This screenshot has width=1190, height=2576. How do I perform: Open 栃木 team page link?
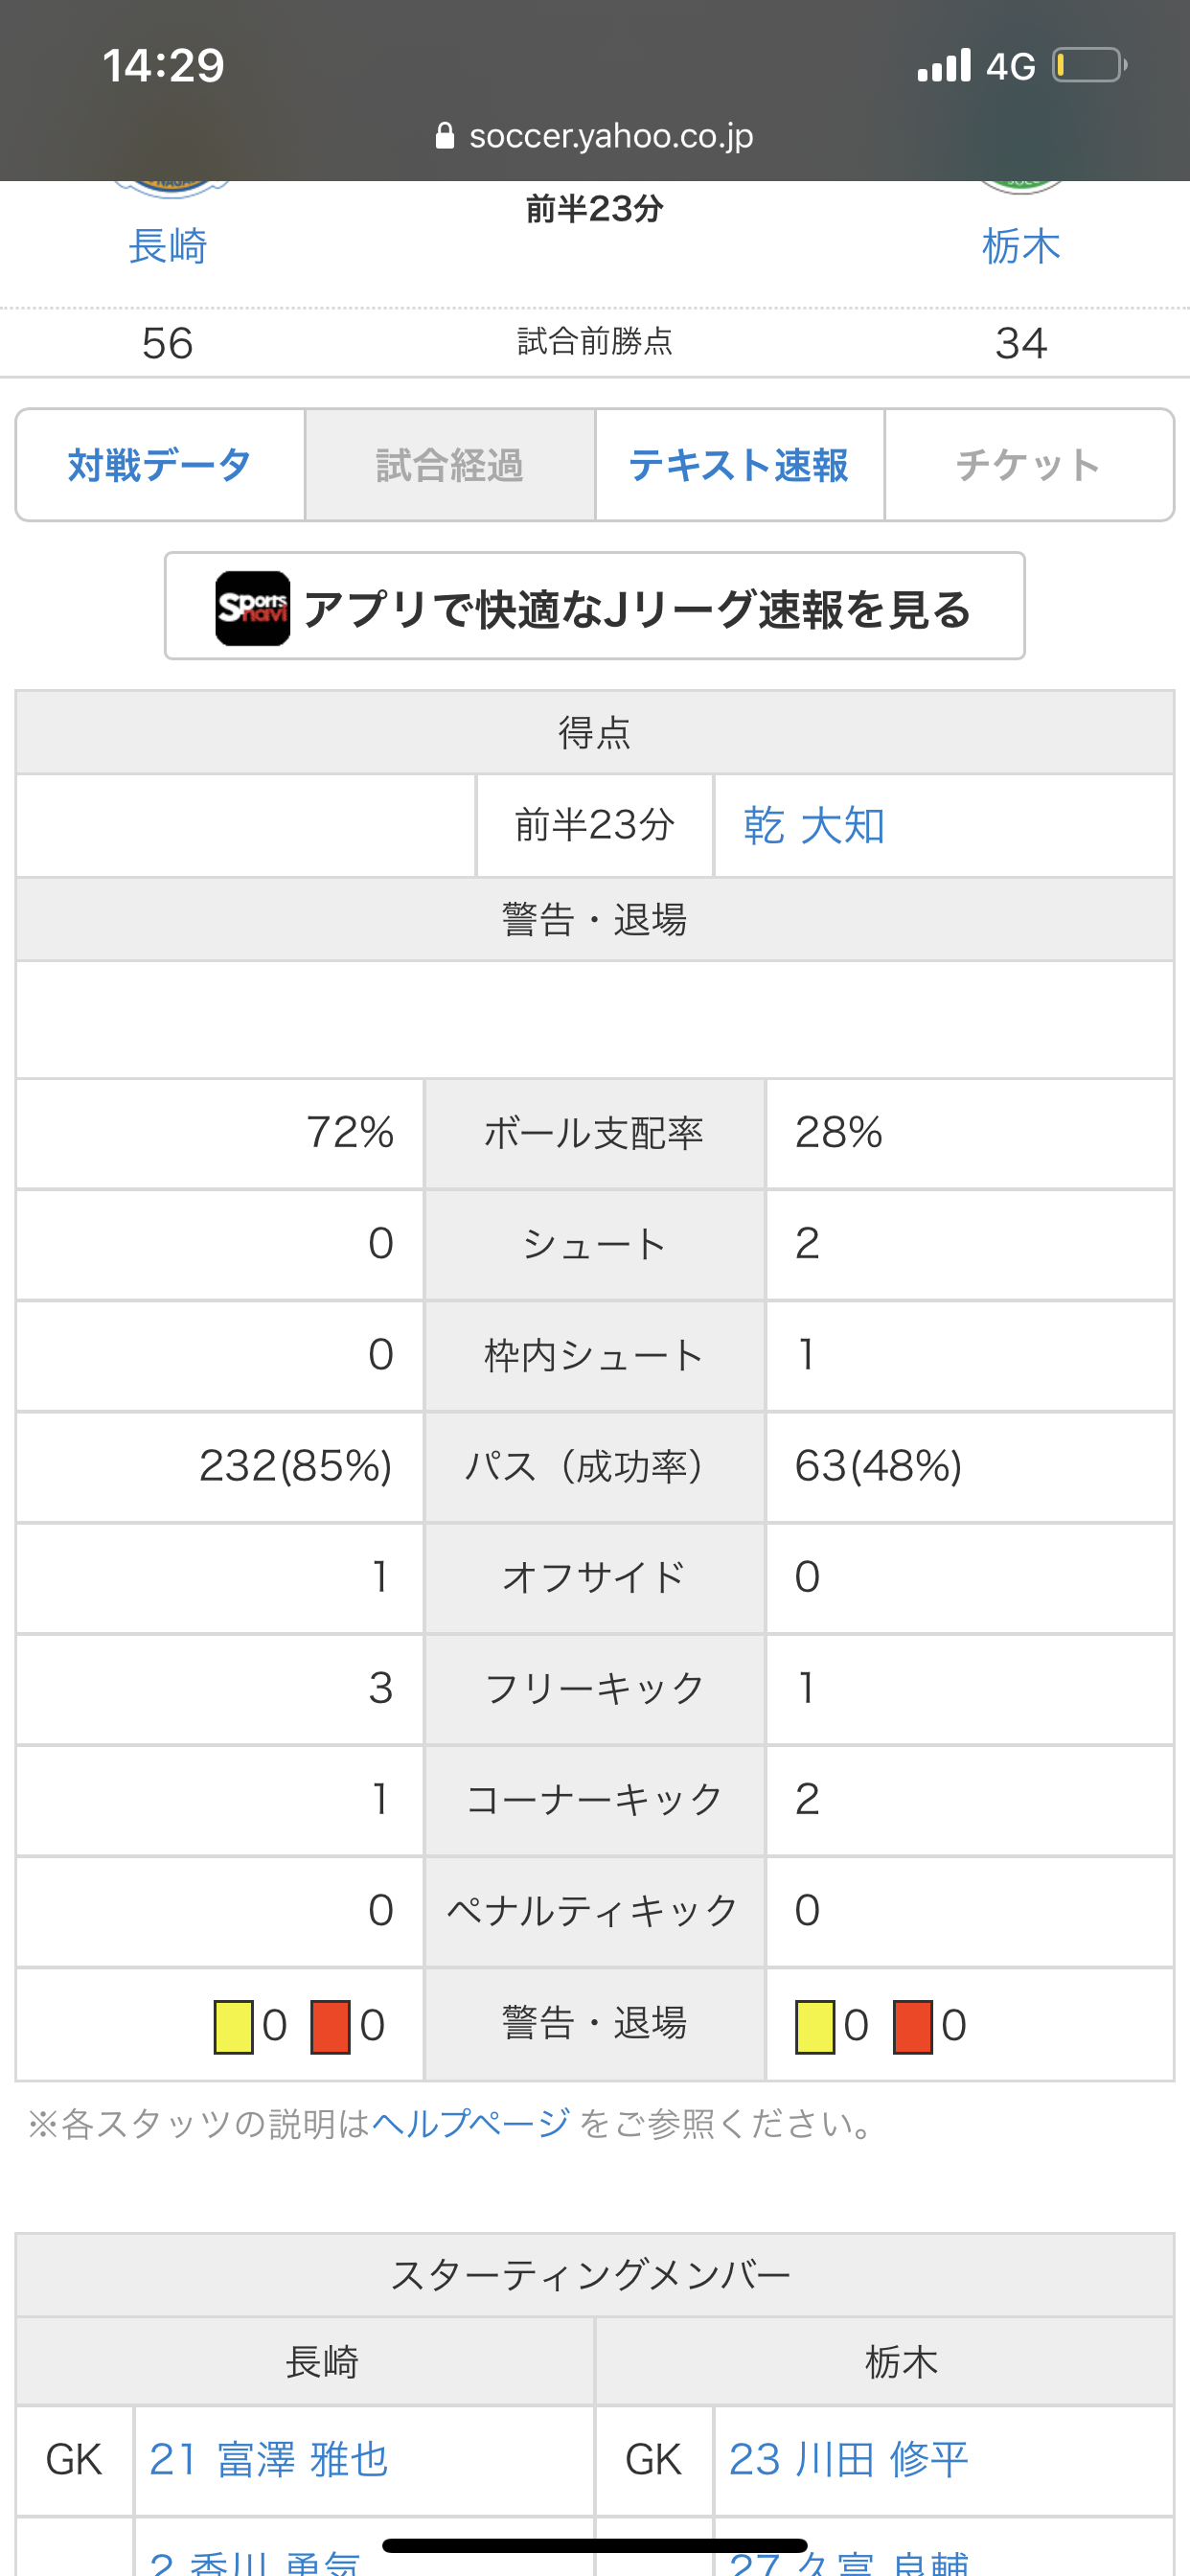pos(1020,246)
